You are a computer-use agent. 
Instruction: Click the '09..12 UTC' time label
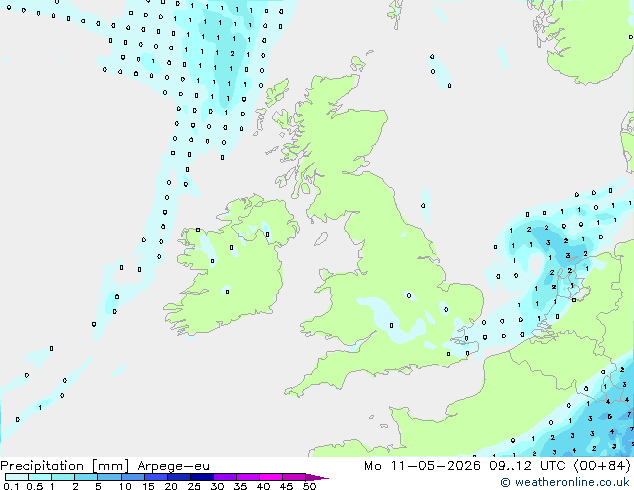point(527,466)
